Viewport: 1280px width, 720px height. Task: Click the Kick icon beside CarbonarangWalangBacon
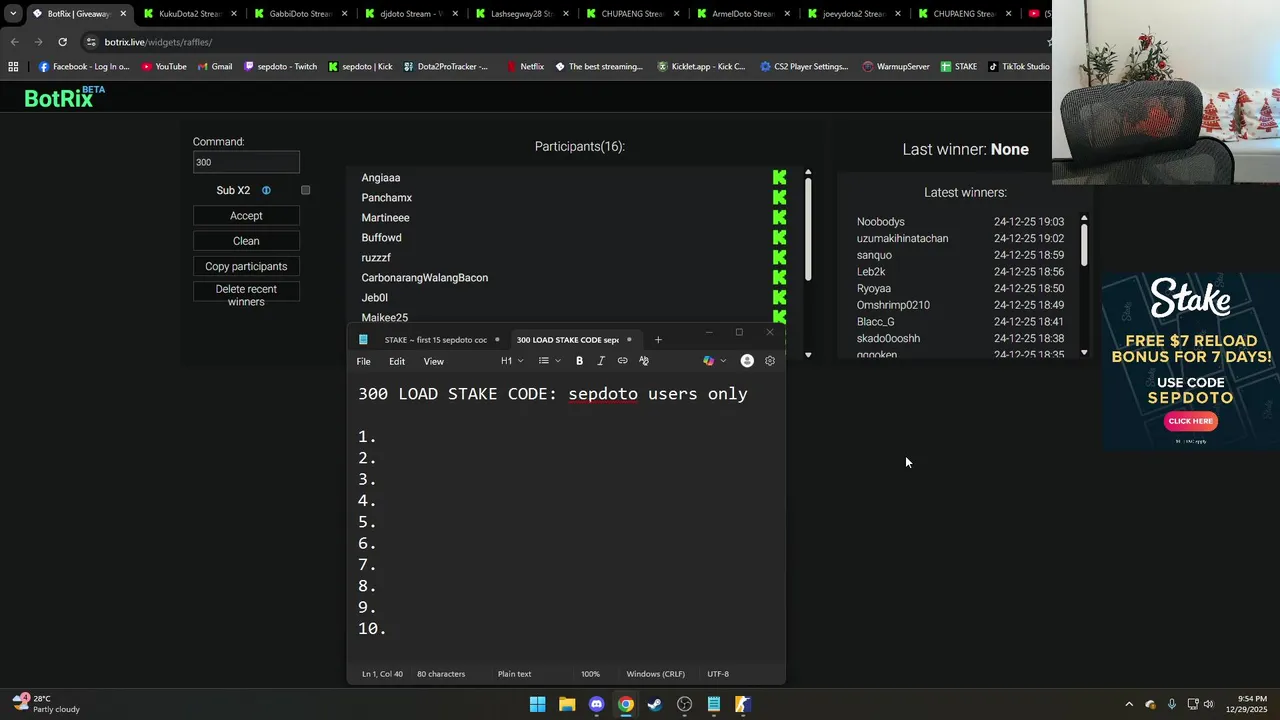coord(779,278)
